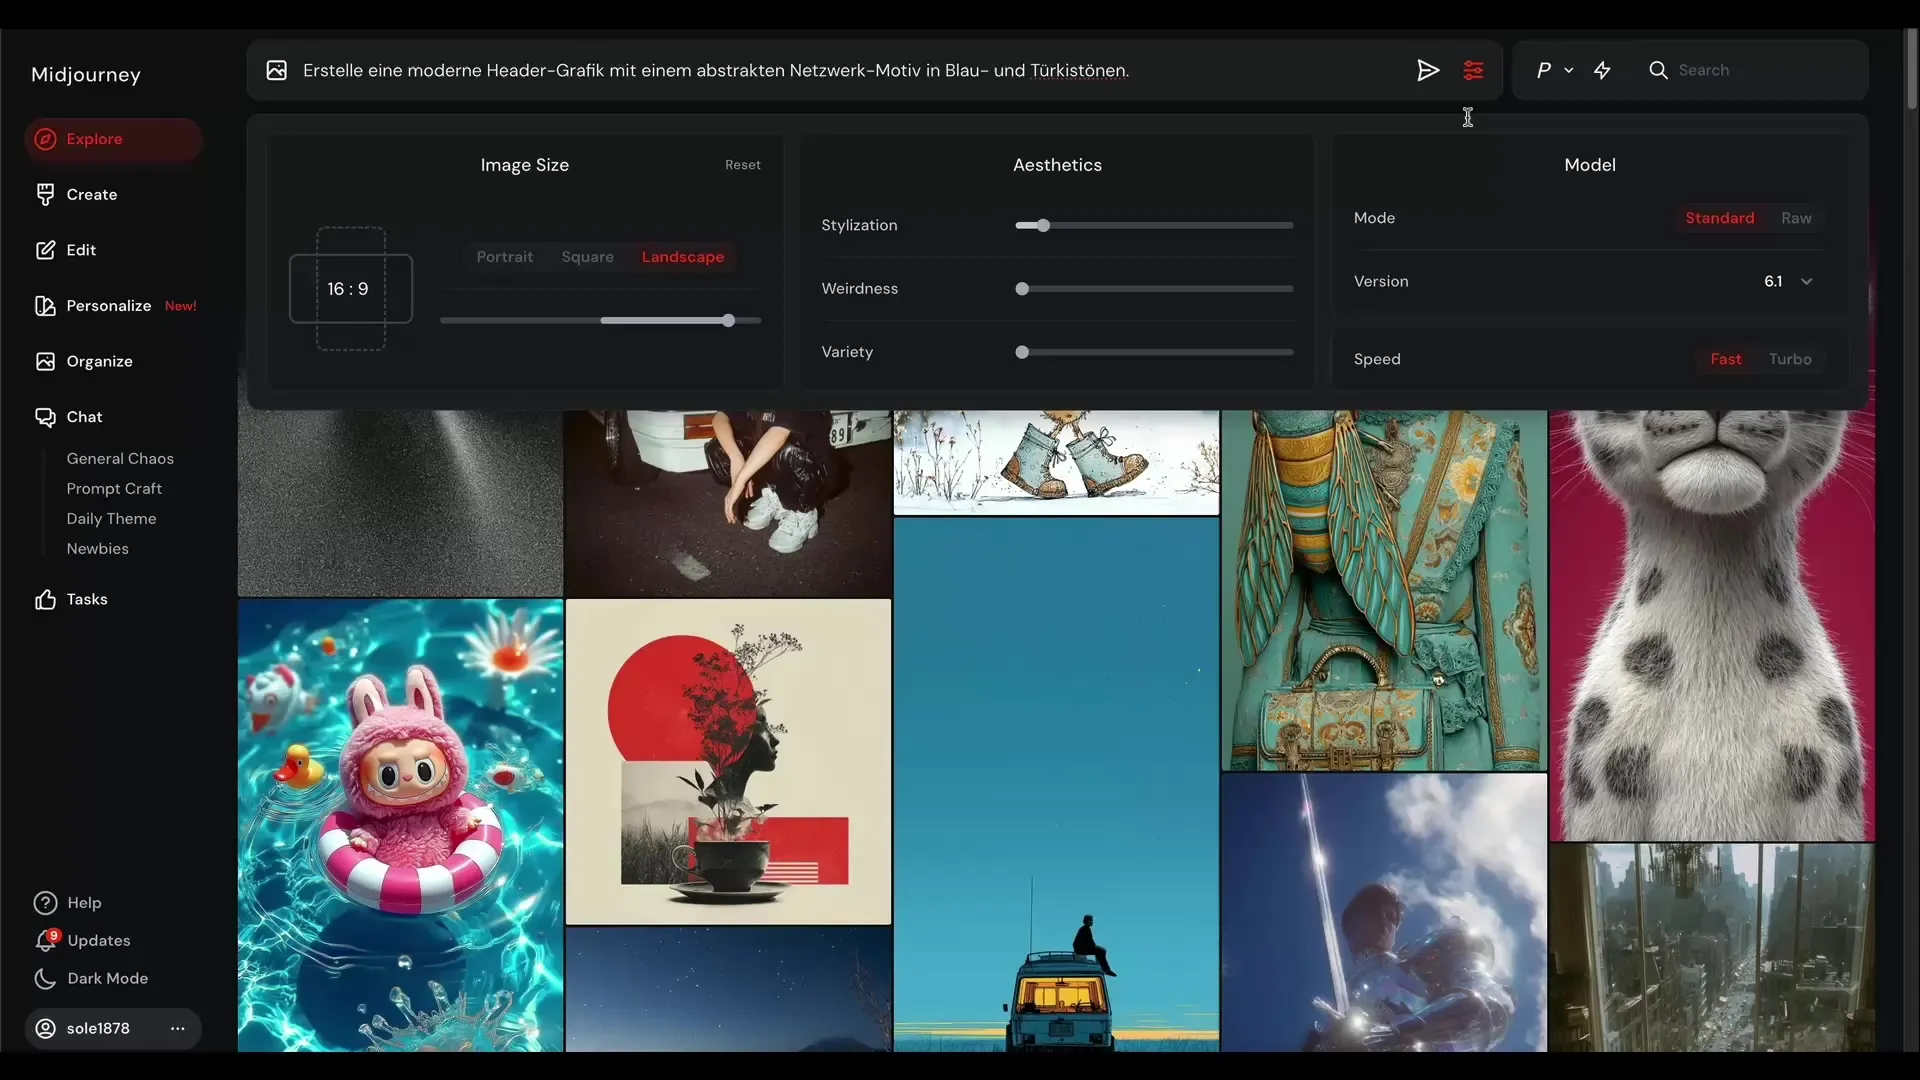Toggle the red settings sliders icon
The width and height of the screenshot is (1920, 1080).
click(1473, 70)
